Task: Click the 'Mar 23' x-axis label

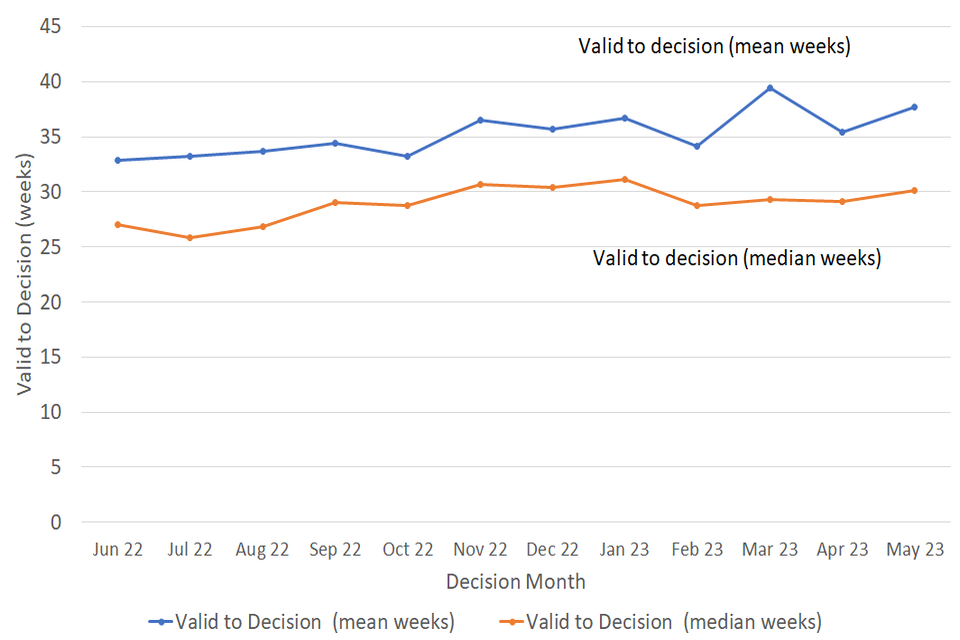Action: coord(770,549)
